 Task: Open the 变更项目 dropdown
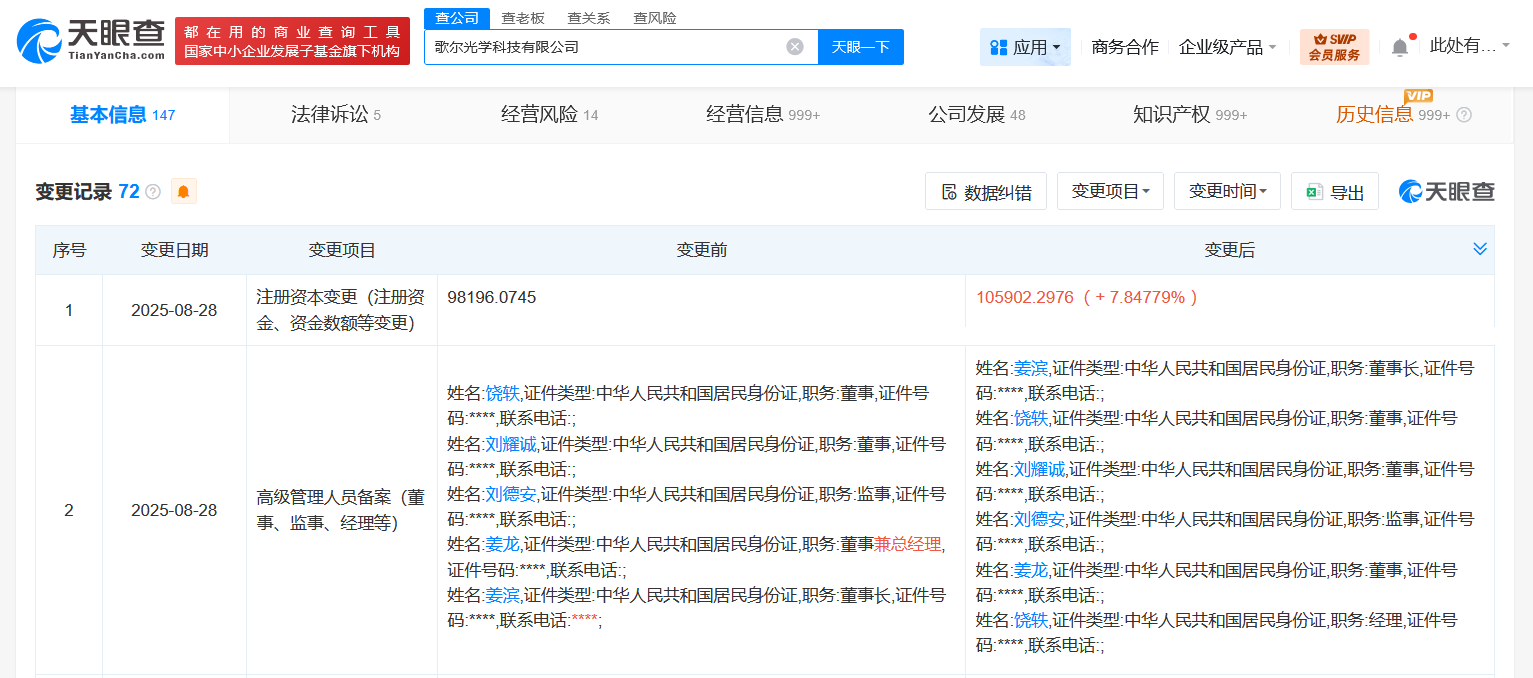(1110, 191)
